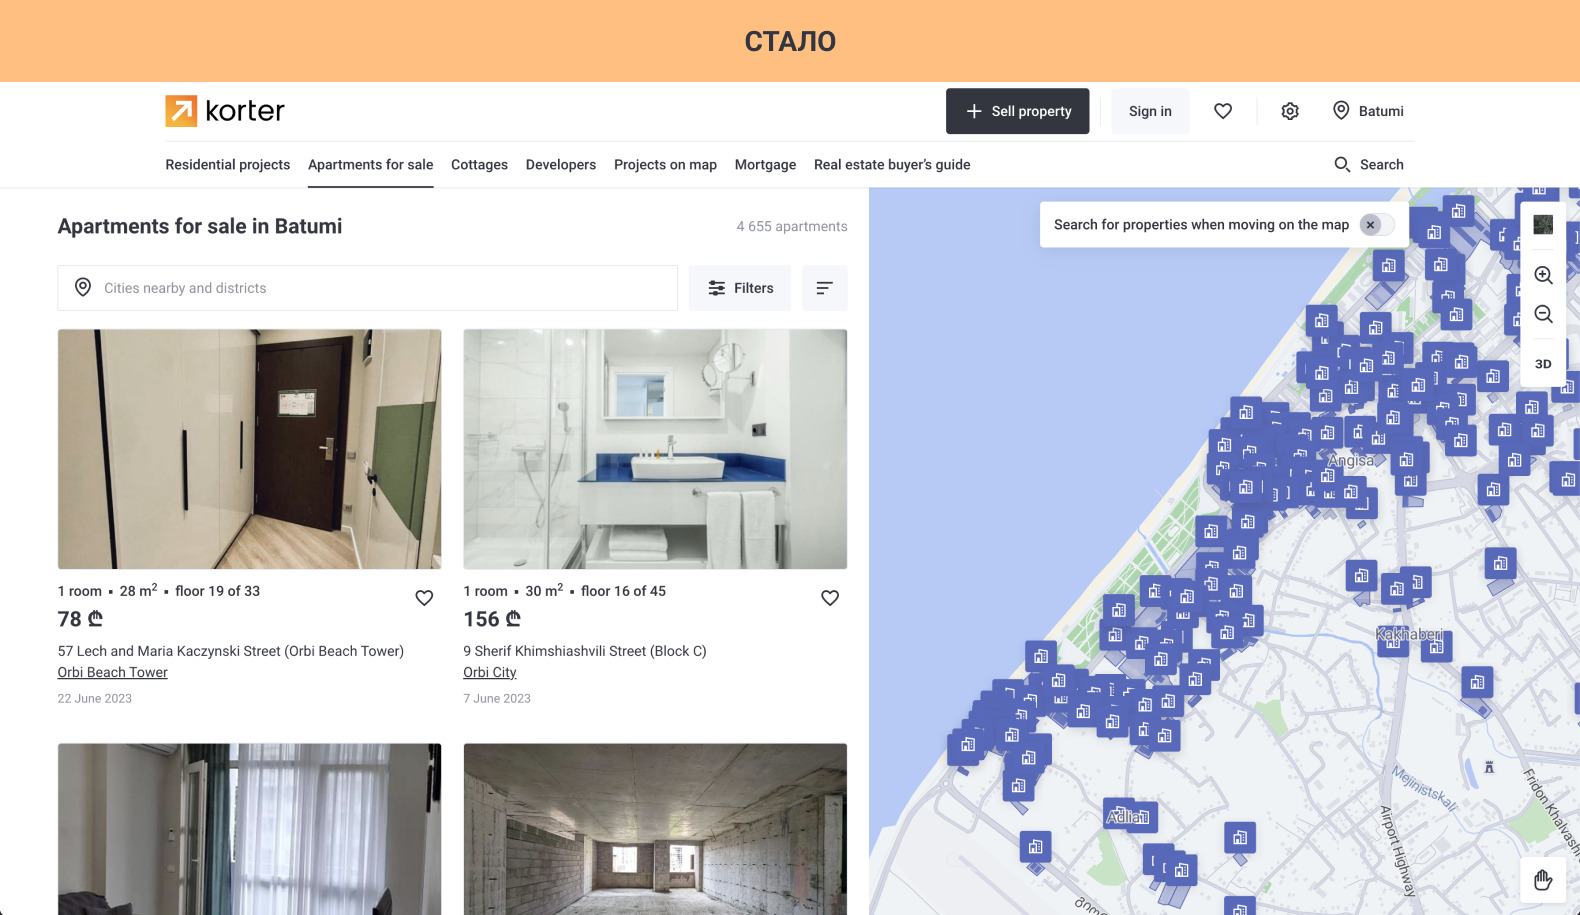Screen dimensions: 1580x915
Task: Zoom out on the map
Action: [x=1543, y=314]
